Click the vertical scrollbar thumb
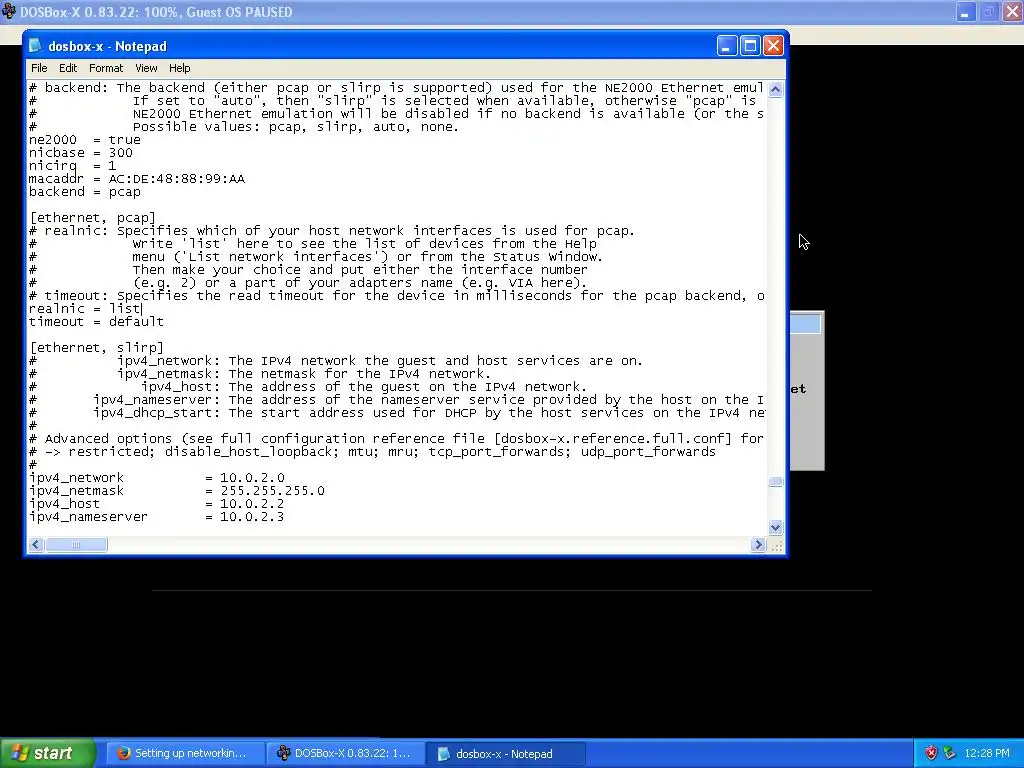Viewport: 1024px width, 768px height. pos(775,481)
